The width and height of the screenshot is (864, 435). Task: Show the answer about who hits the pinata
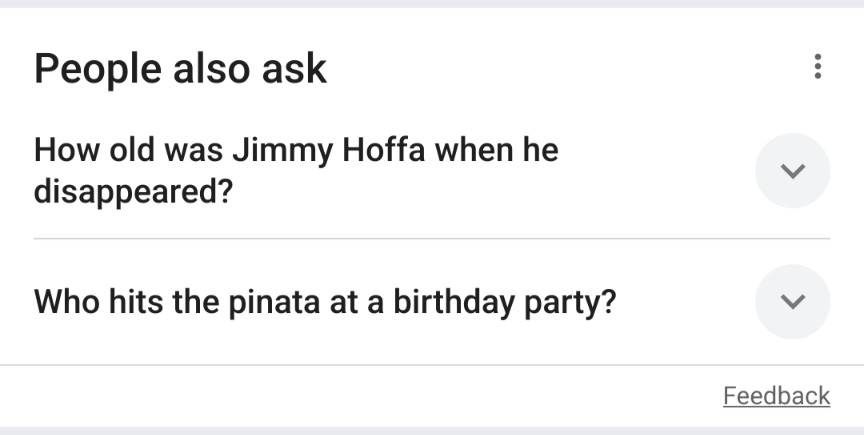tap(325, 301)
